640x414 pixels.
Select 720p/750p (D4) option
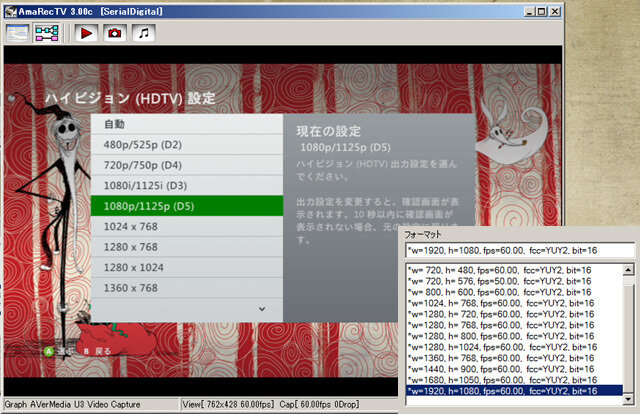tap(187, 165)
